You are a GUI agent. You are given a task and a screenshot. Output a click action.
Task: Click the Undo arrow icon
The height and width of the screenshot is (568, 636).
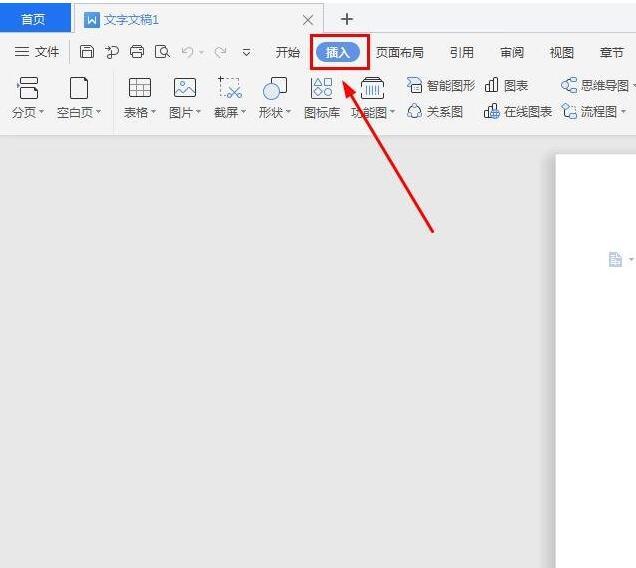point(187,52)
